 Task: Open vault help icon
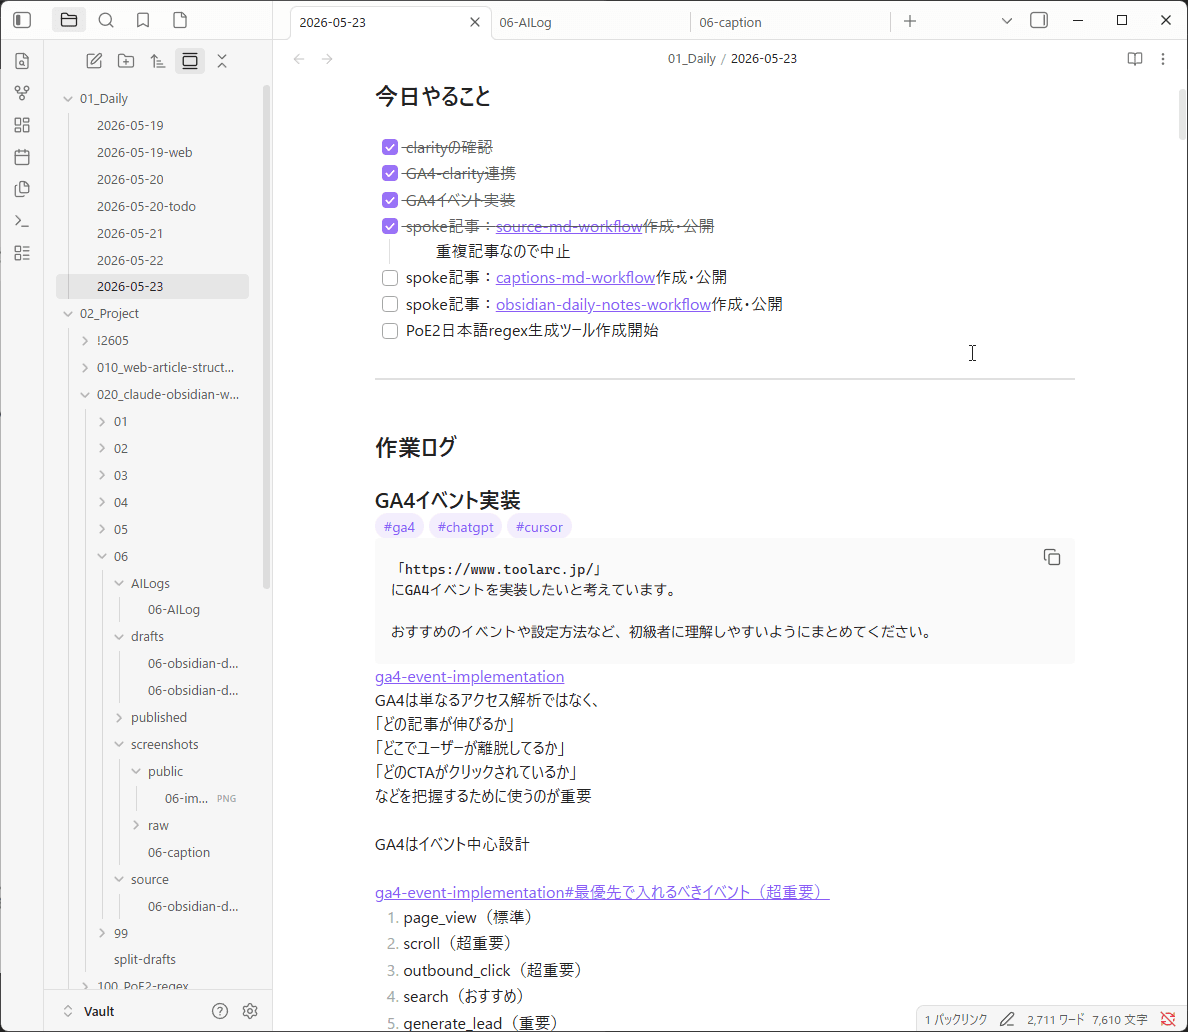[x=220, y=1011]
